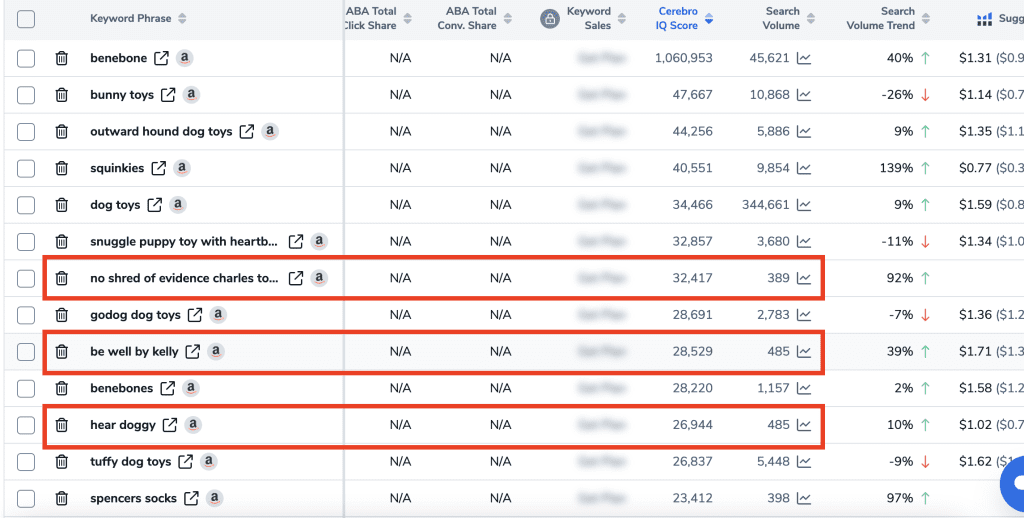The width and height of the screenshot is (1024, 518).
Task: Tick the godog dog toys checkbox
Action: pos(26,315)
